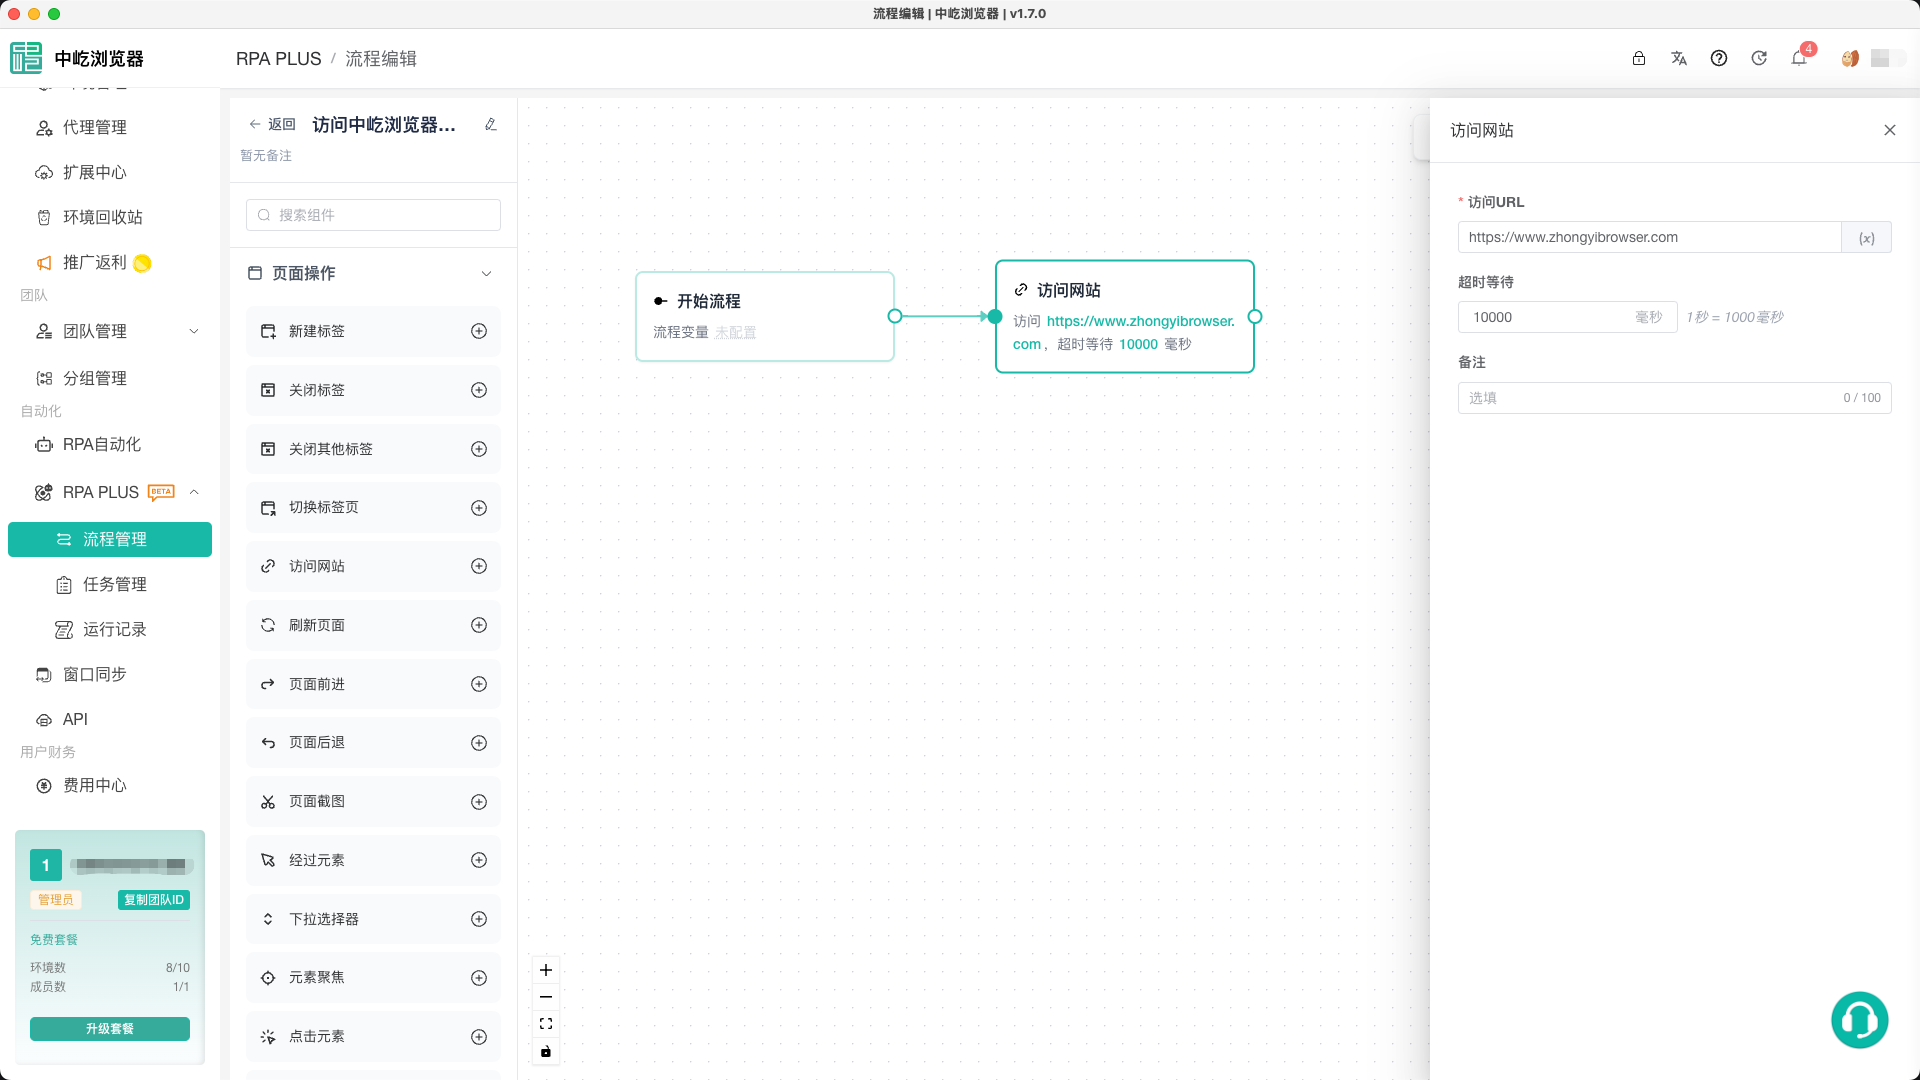
Task: Zoom out on the flow canvas
Action: (x=546, y=997)
